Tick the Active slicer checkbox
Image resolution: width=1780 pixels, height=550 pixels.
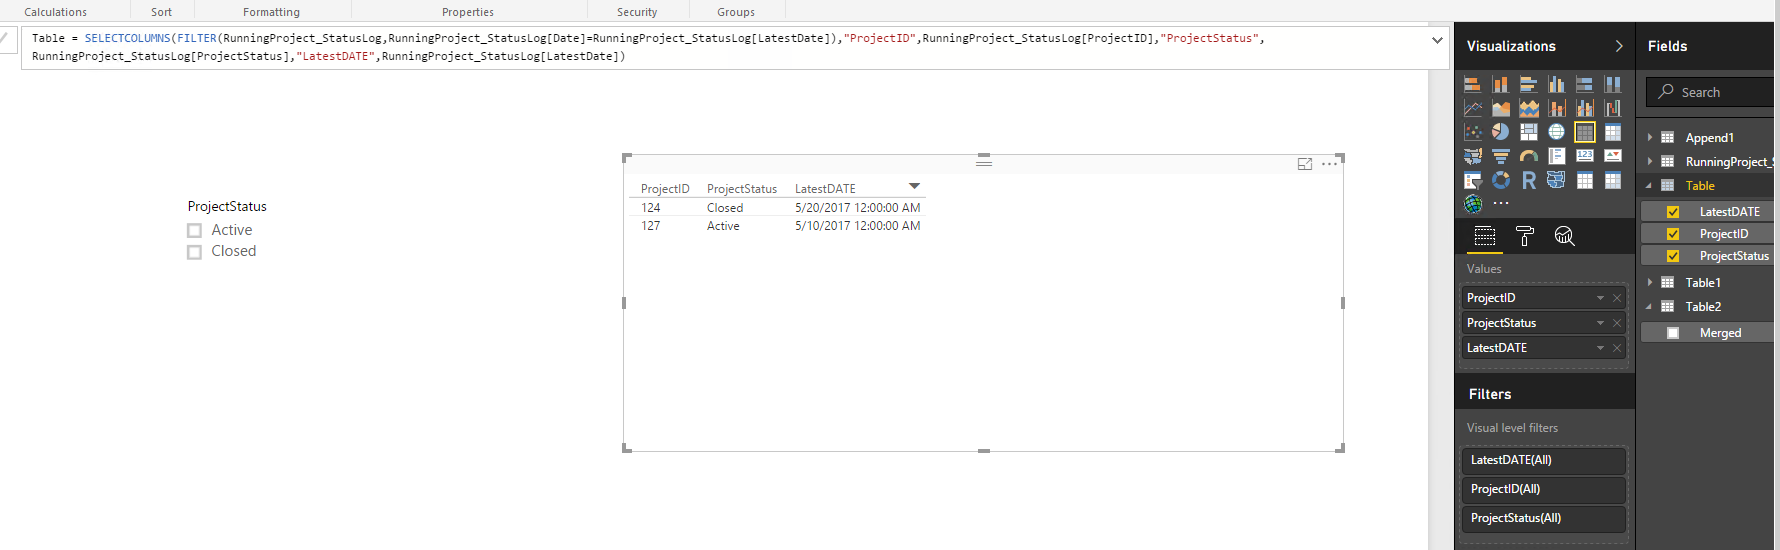[195, 231]
